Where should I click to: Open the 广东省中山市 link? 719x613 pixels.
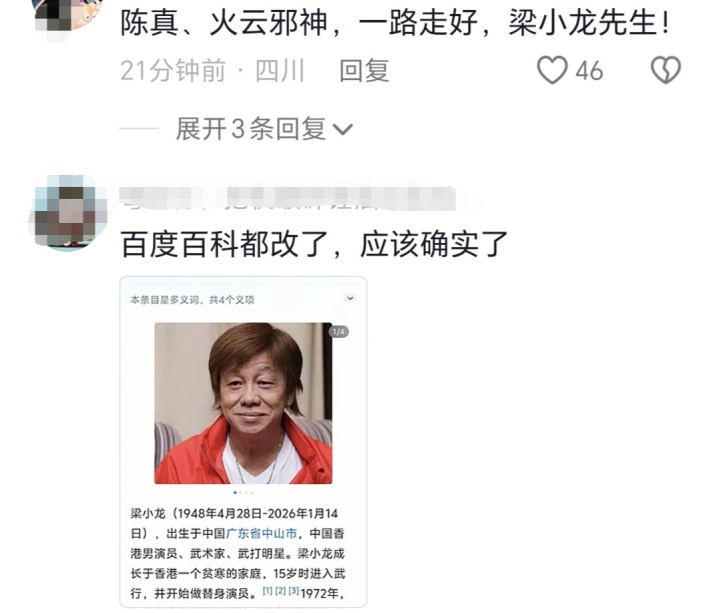[x=261, y=534]
